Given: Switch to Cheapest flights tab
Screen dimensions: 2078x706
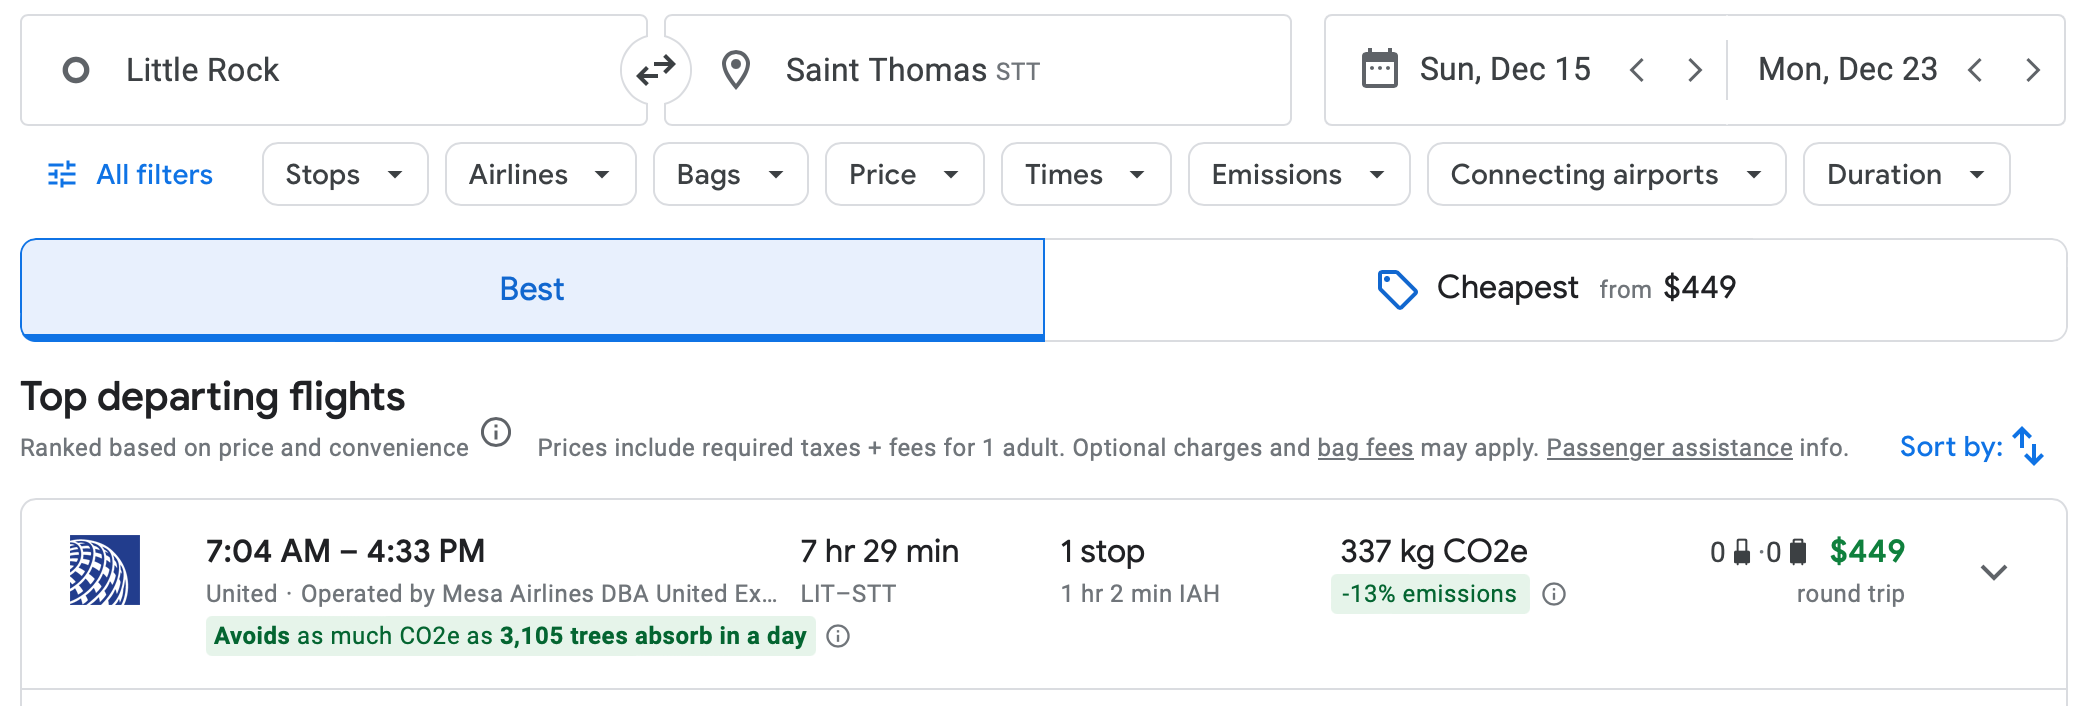Looking at the screenshot, I should (1555, 289).
